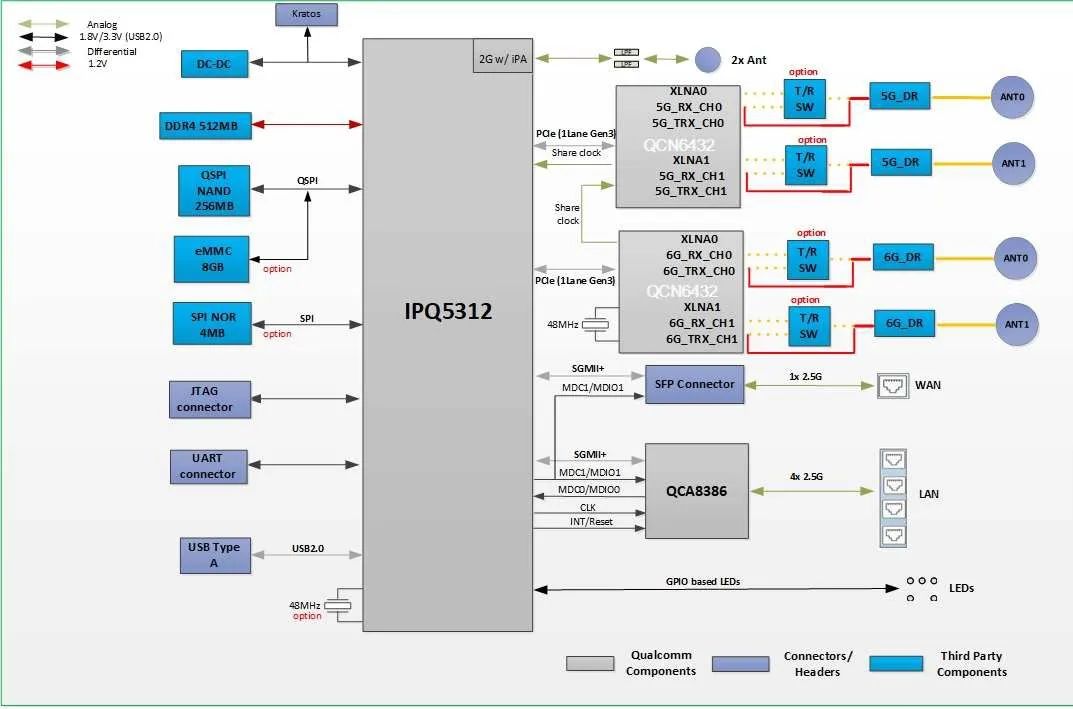Image resolution: width=1073 pixels, height=709 pixels.
Task: Click the ANT1 circle connected to 6G_DR
Action: (1016, 324)
